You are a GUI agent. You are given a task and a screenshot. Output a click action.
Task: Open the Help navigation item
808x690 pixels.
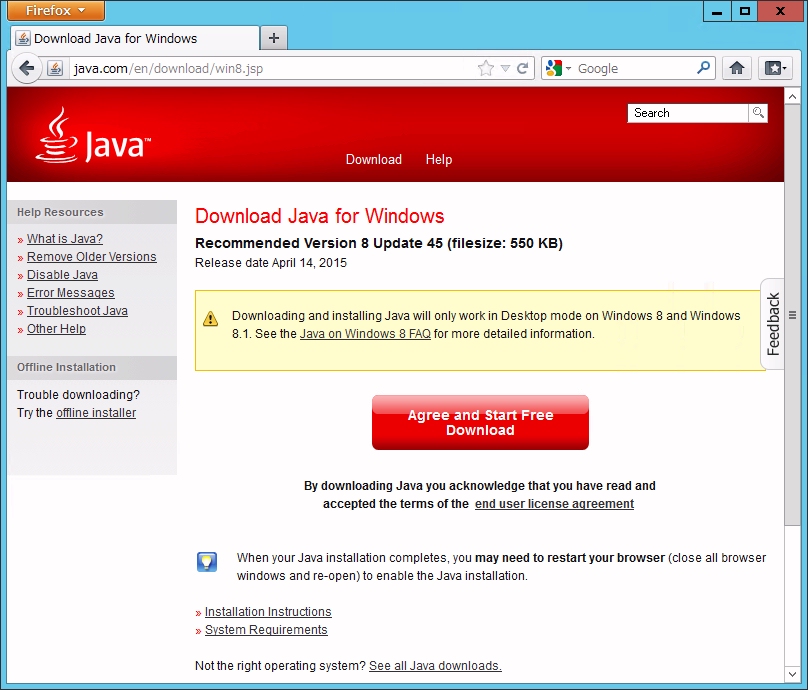click(438, 159)
